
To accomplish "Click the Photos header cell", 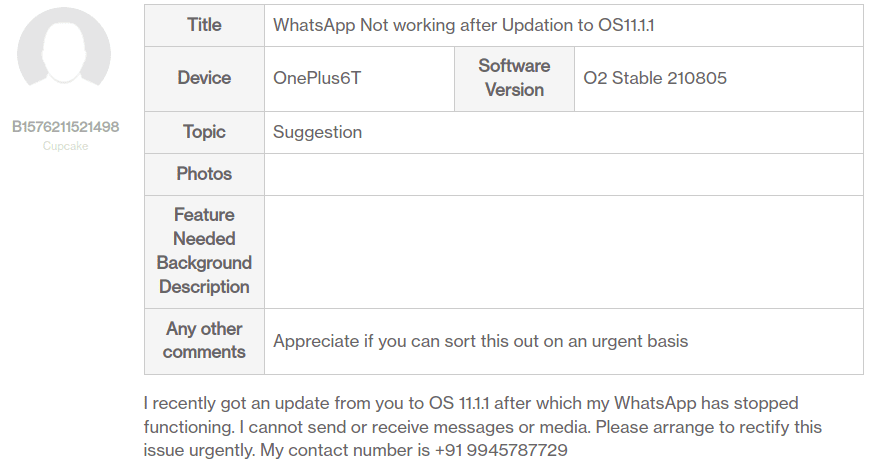I will (204, 174).
